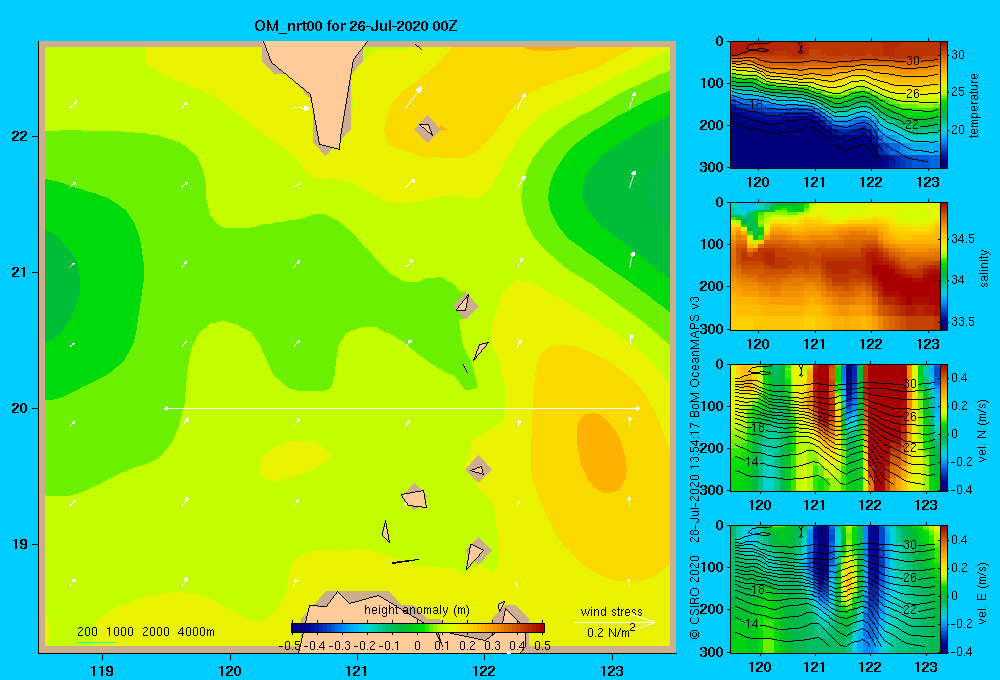Open the temperature depth-section panel
Screen dimensions: 1000x680
(x=835, y=105)
